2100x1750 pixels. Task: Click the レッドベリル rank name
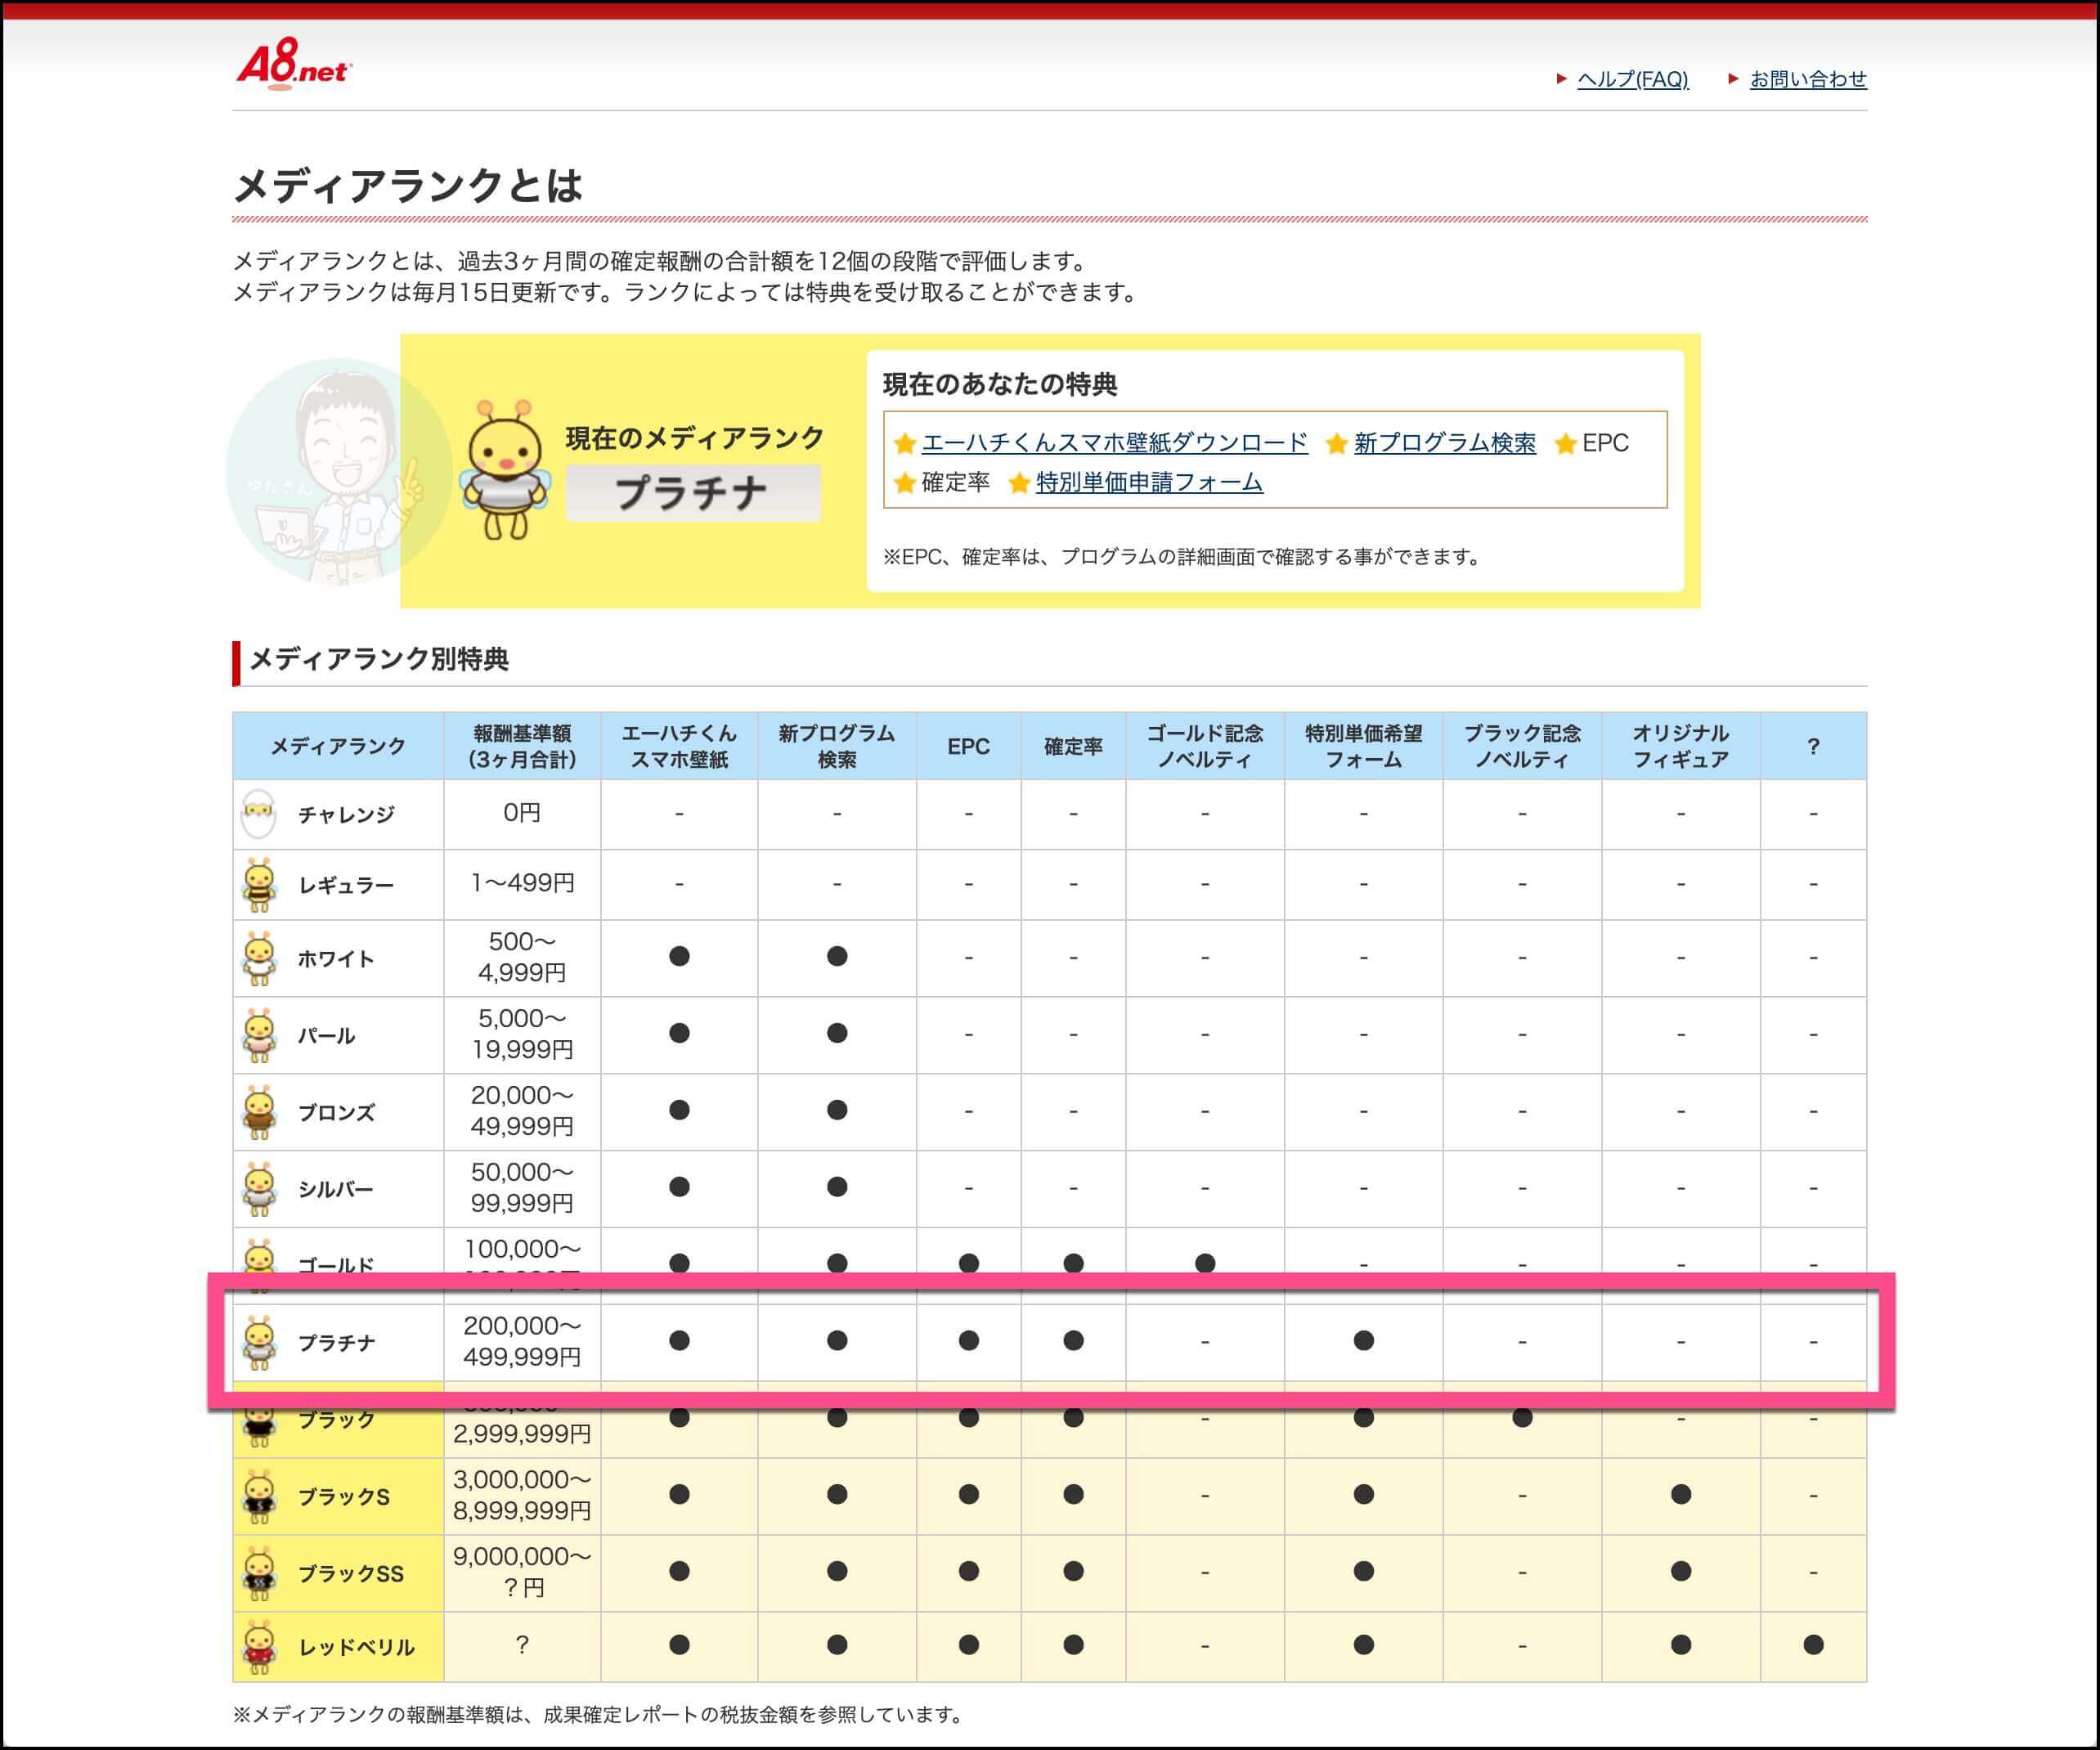point(356,1647)
